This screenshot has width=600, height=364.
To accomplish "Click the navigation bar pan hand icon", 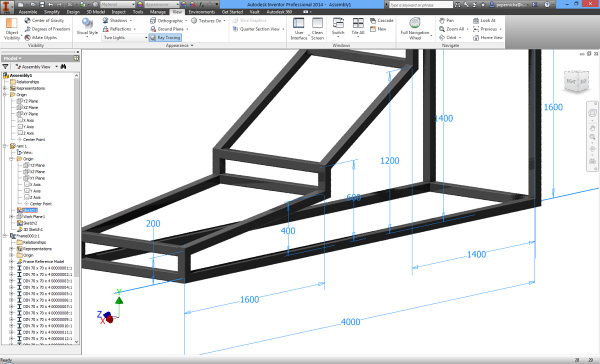I will tap(592, 128).
